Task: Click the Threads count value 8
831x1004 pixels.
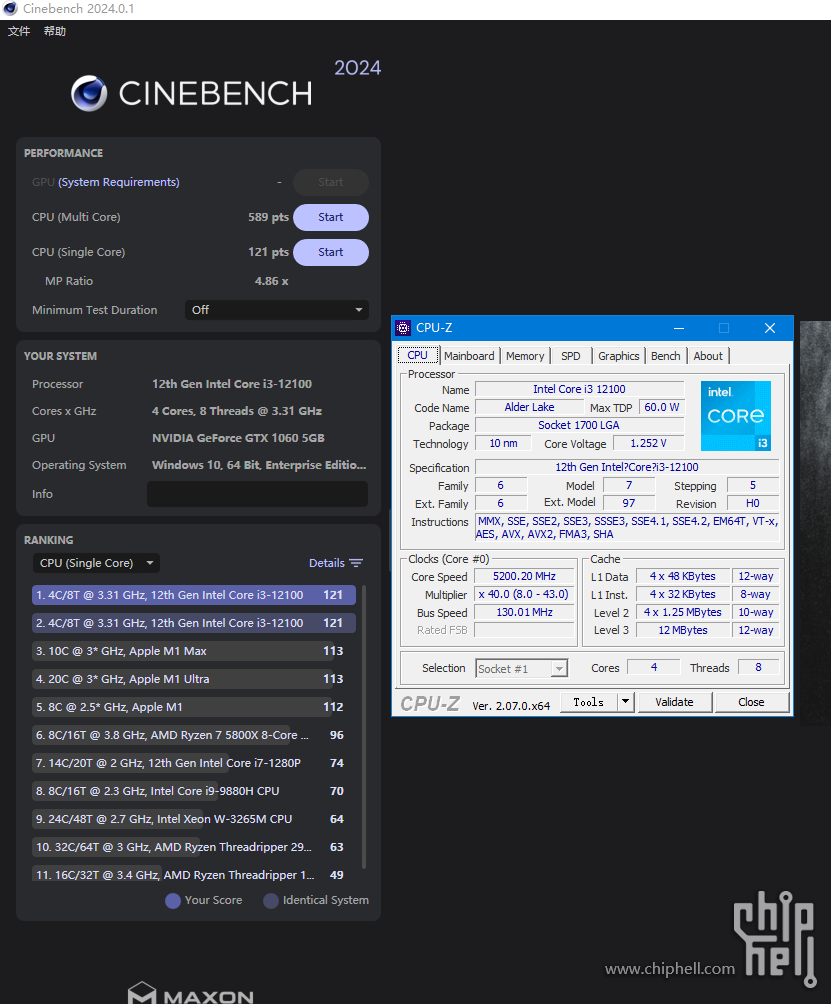Action: [x=759, y=667]
